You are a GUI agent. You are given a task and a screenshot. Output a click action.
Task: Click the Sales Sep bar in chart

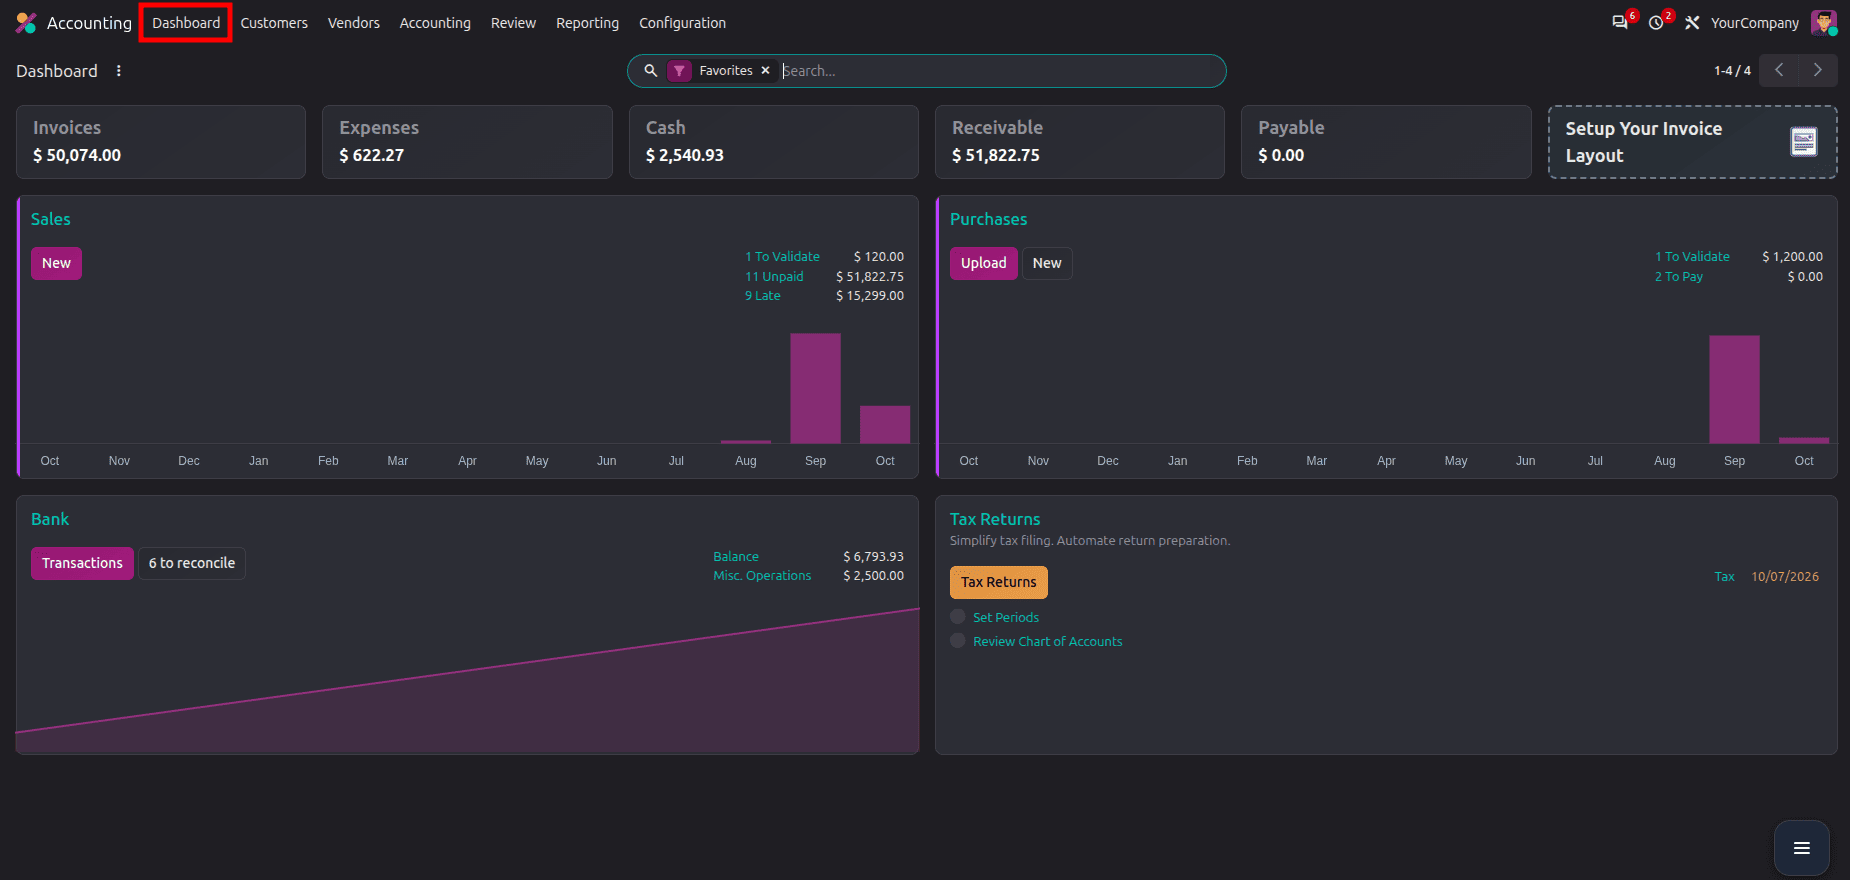815,388
